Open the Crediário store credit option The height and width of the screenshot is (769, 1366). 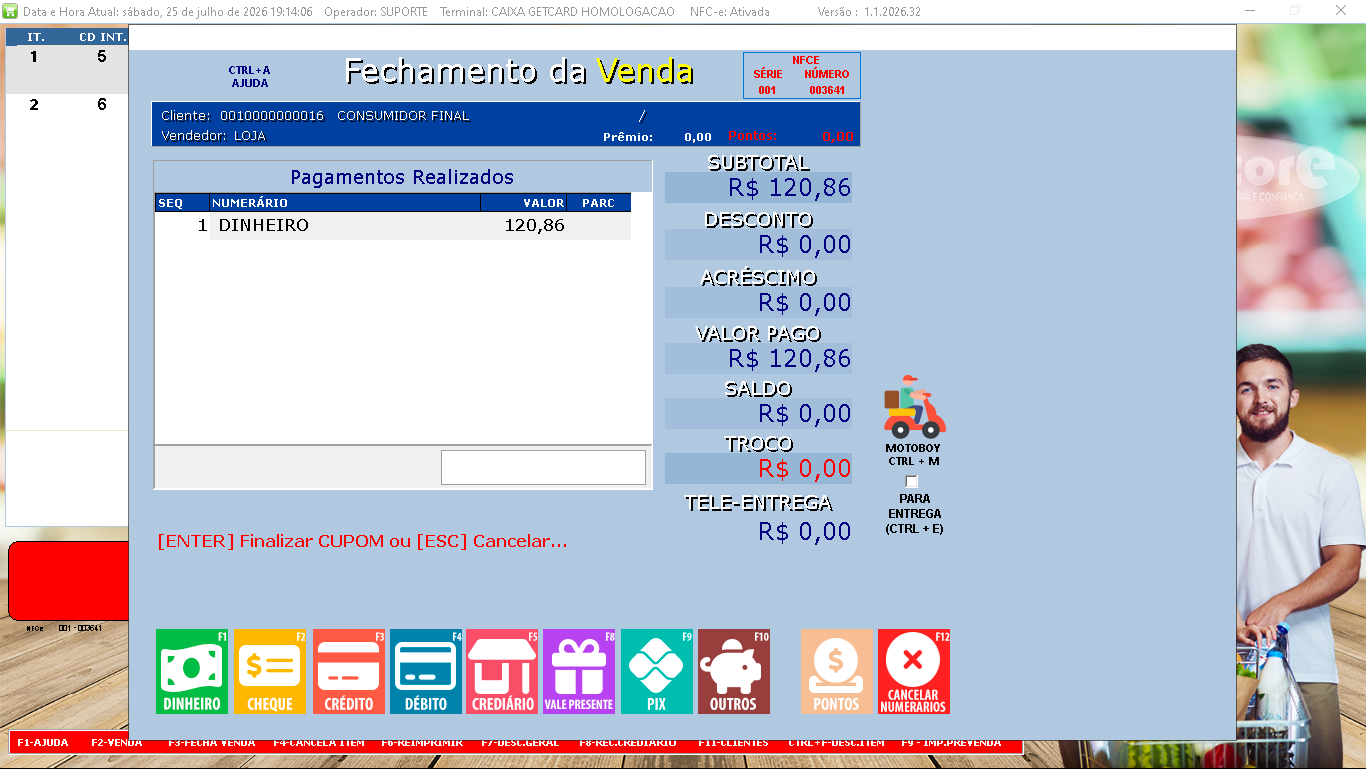click(502, 671)
